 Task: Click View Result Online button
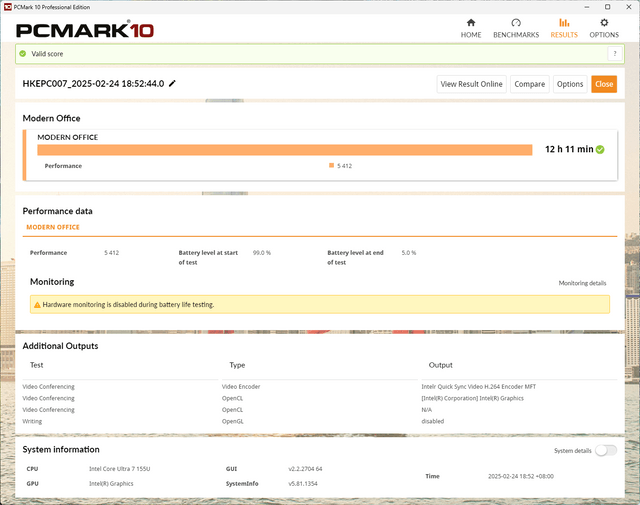471,84
